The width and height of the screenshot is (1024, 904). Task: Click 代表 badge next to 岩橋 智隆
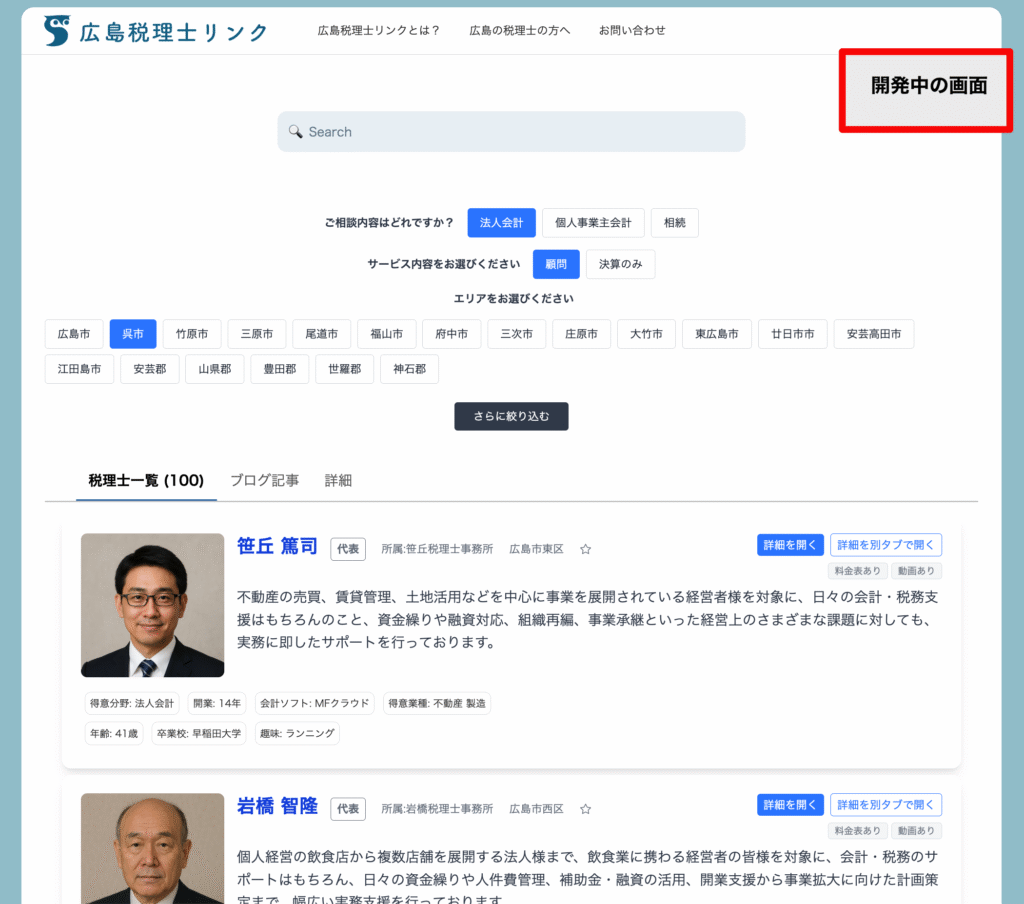click(x=348, y=809)
